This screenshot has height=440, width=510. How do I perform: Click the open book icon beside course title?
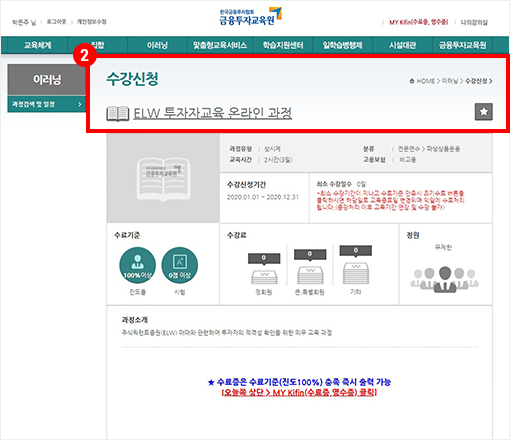(118, 114)
